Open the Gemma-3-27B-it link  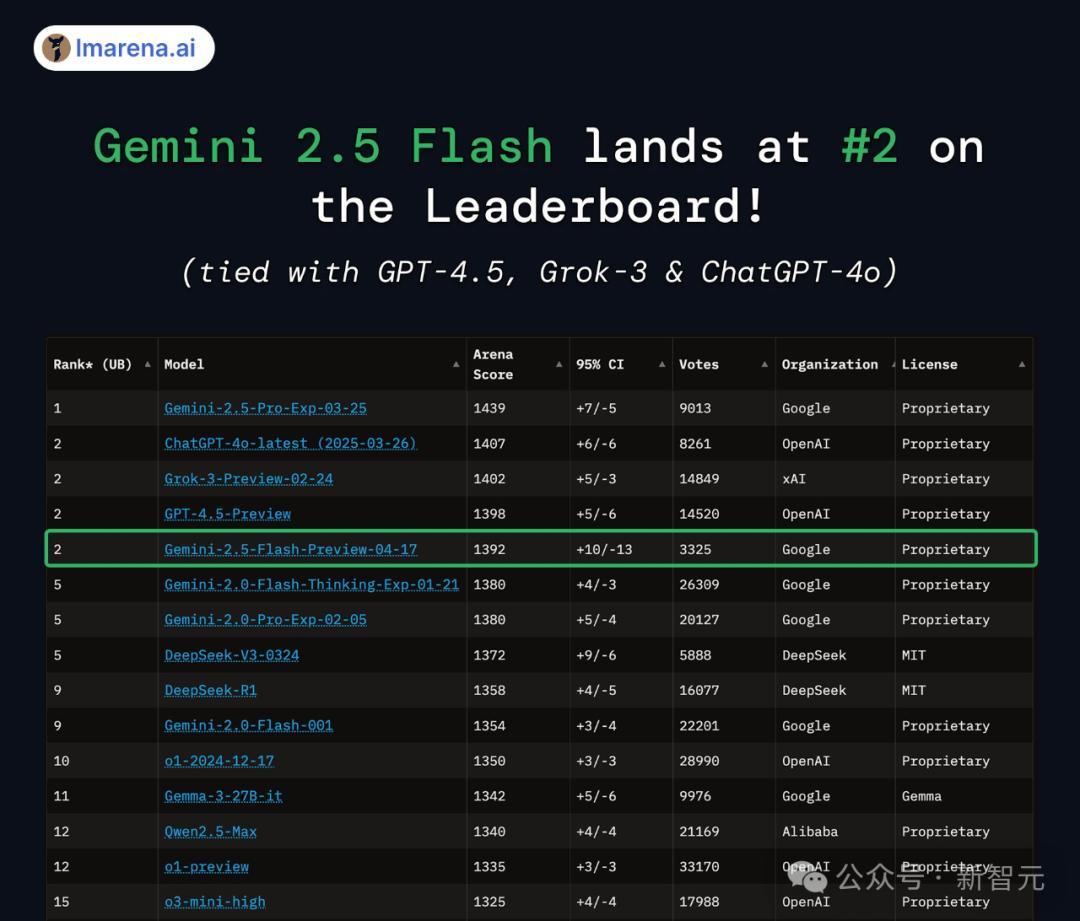pos(222,796)
